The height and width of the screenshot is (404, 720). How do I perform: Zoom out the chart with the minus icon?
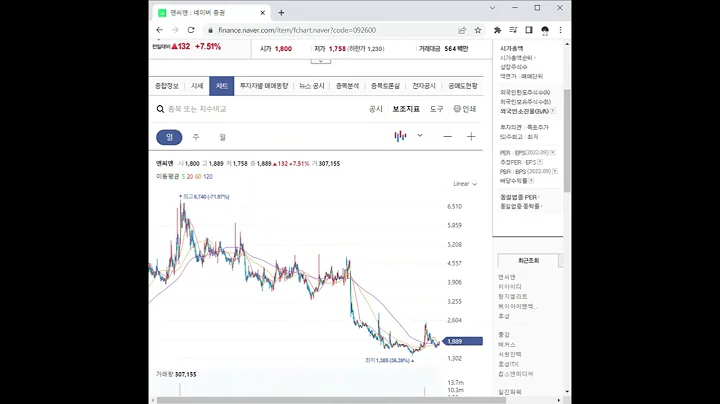point(448,136)
